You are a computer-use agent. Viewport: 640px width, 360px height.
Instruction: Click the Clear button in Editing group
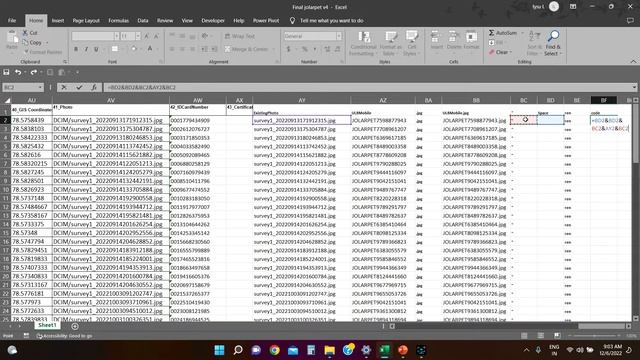[500, 52]
